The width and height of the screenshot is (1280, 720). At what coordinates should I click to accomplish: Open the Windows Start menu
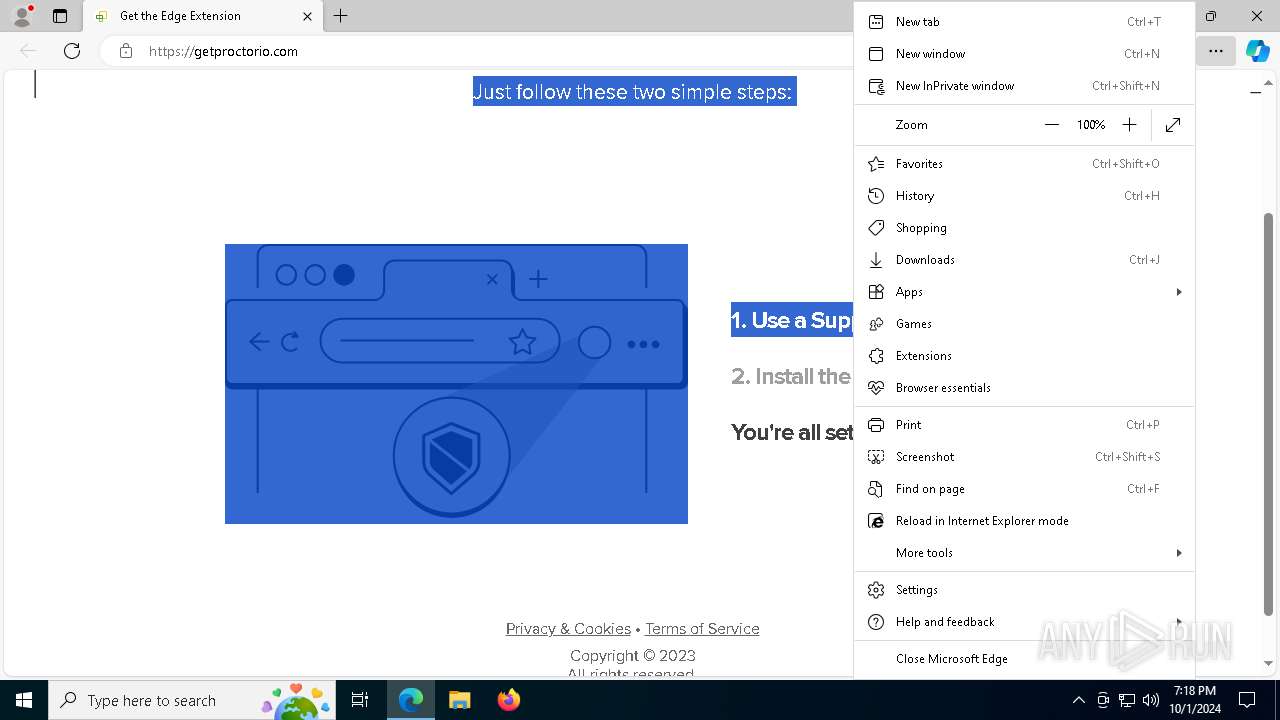24,700
